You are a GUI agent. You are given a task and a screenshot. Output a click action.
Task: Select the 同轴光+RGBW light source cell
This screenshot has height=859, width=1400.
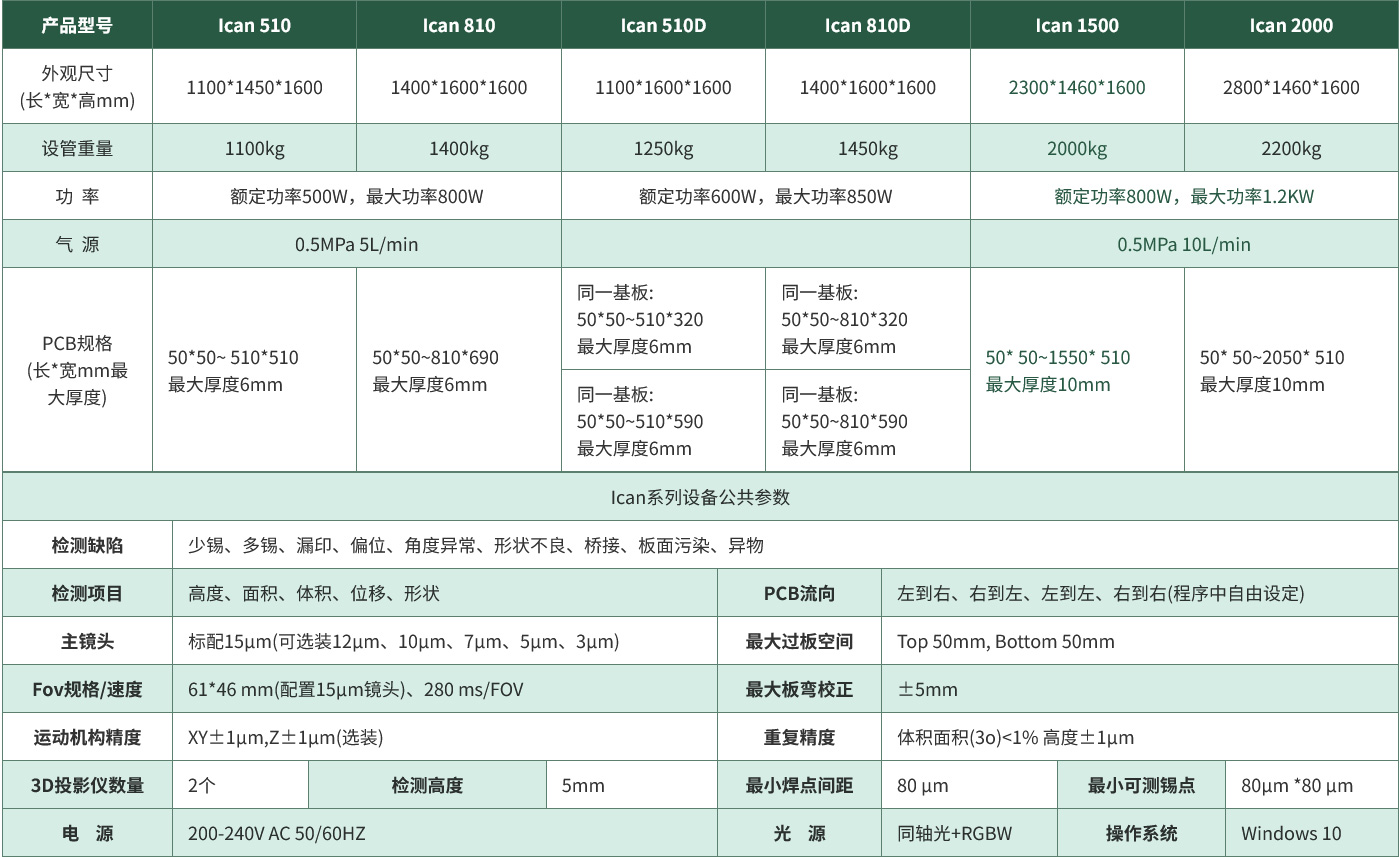pyautogui.click(x=954, y=833)
